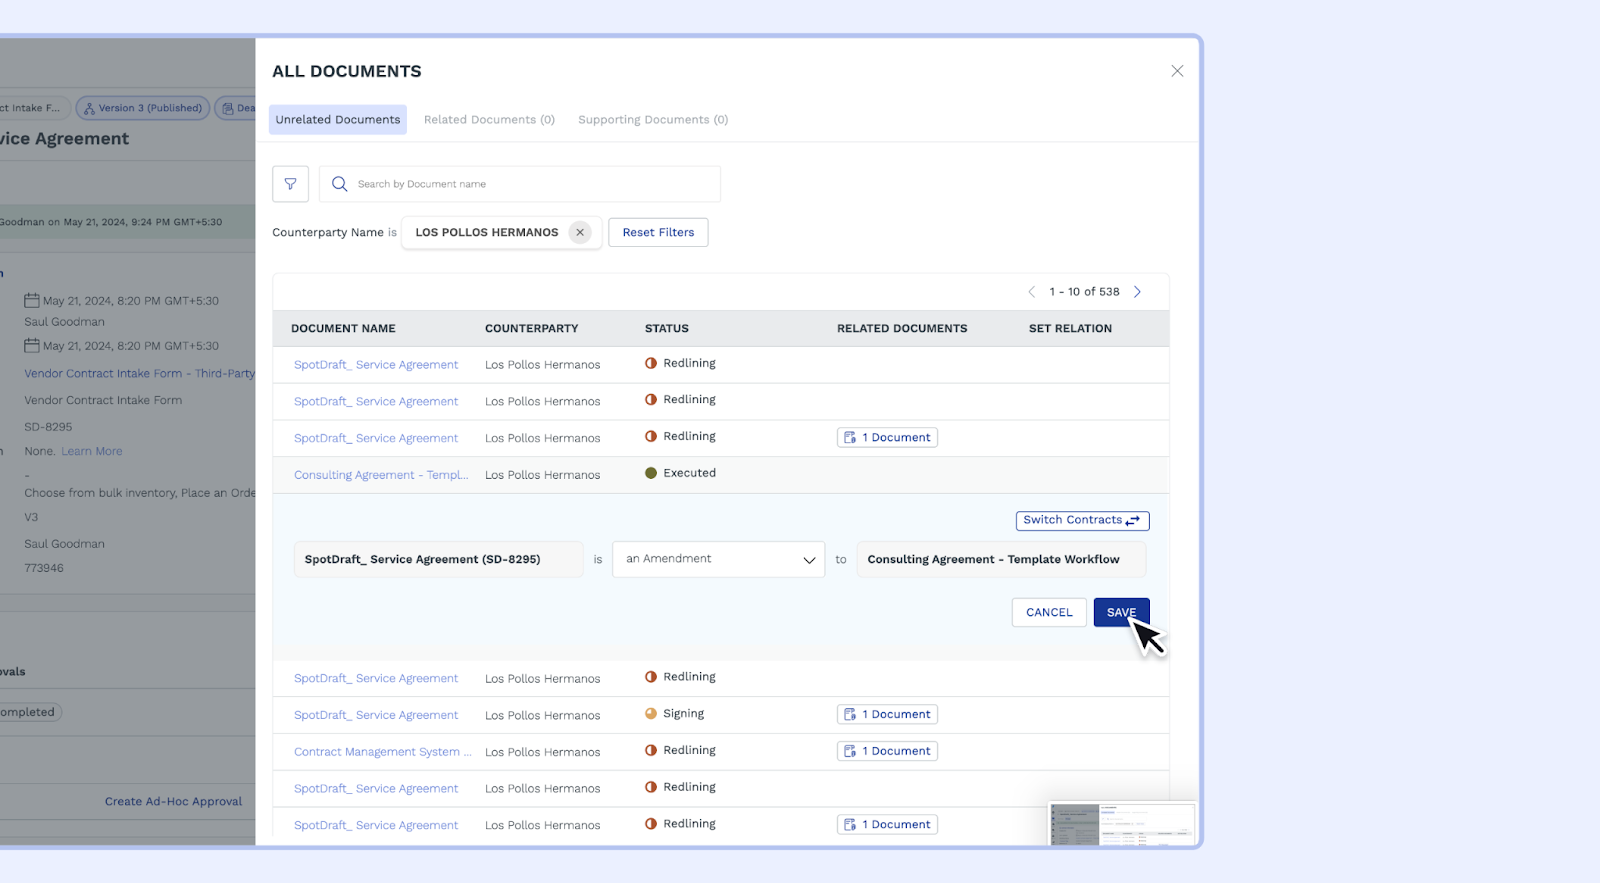1600x883 pixels.
Task: Open the relation type dropdown showing an Amendment
Action: tap(718, 559)
